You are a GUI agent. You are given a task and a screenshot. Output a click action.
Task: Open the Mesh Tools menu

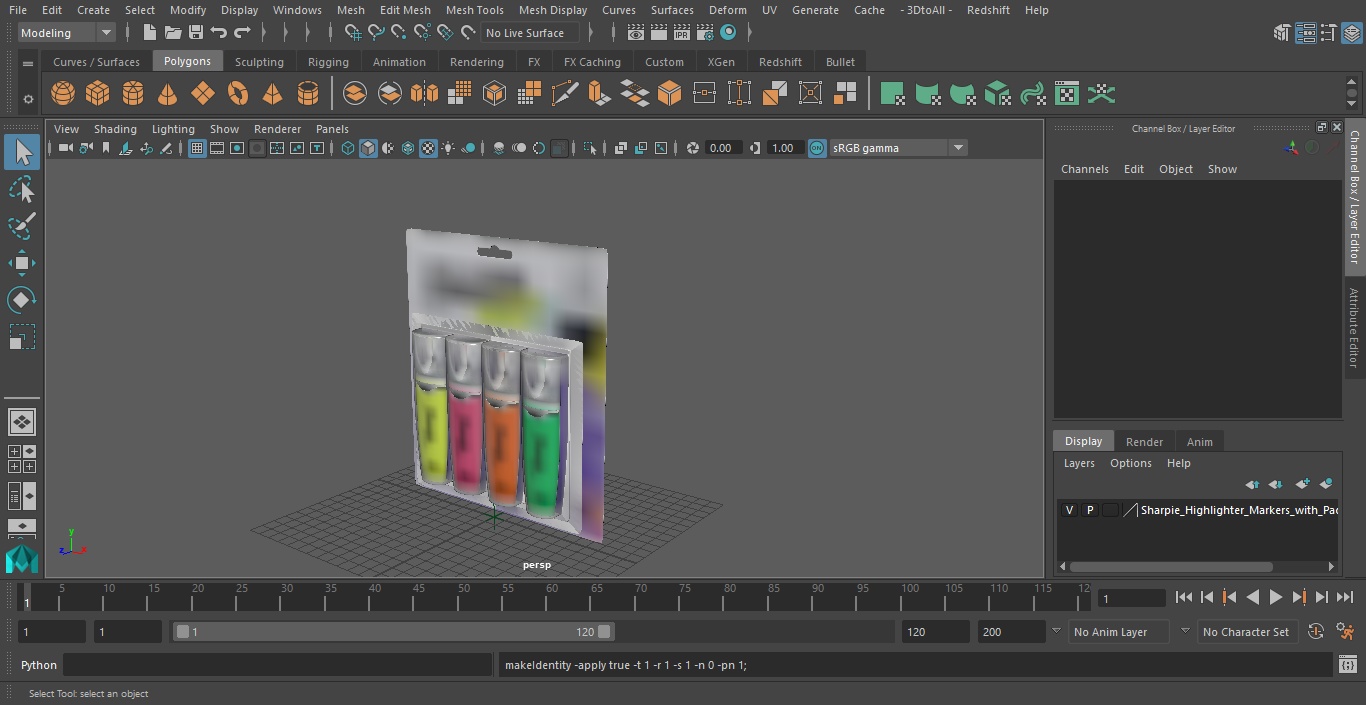coord(474,10)
